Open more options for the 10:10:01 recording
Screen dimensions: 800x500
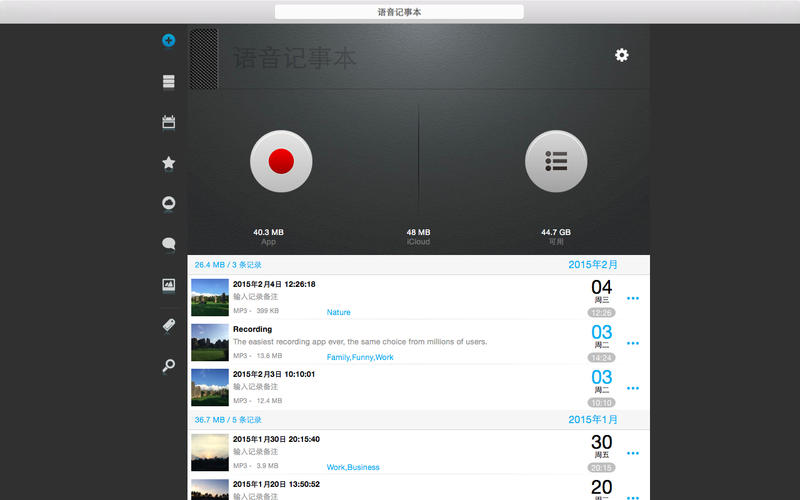point(633,388)
